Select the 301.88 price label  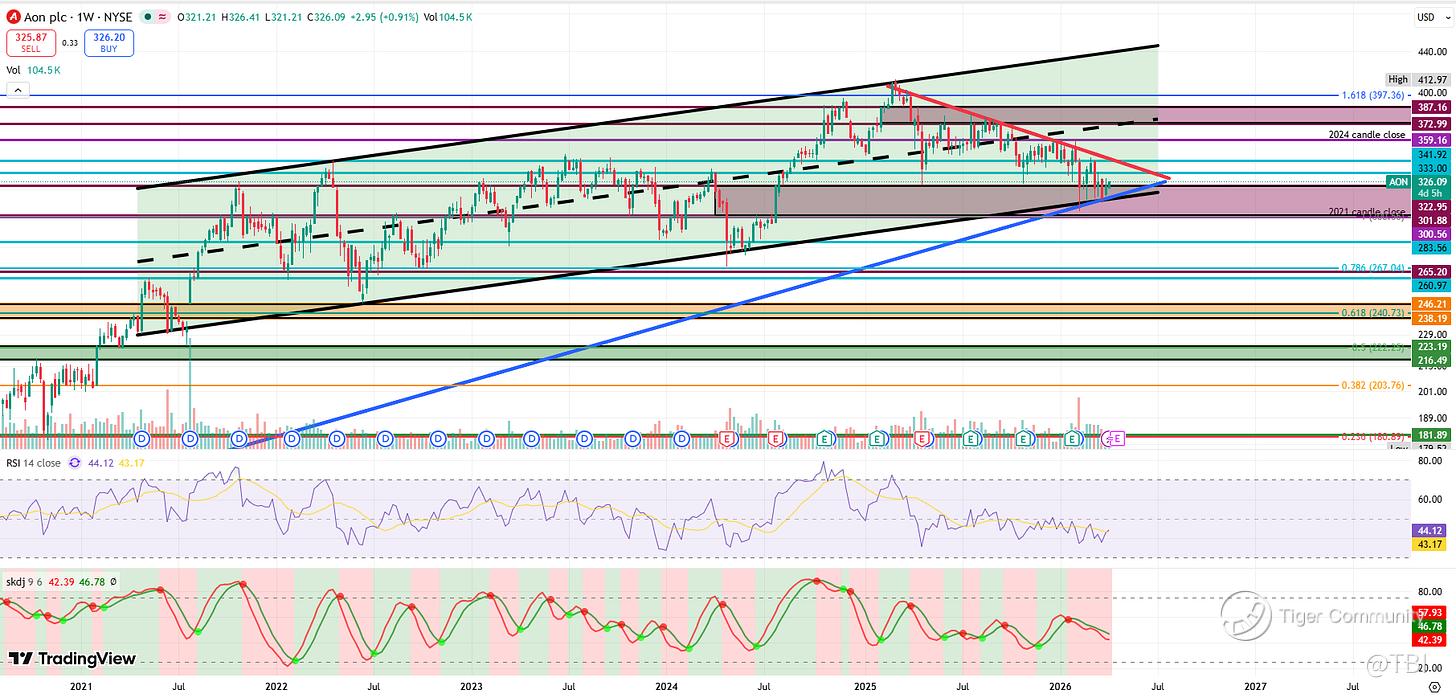click(1430, 220)
